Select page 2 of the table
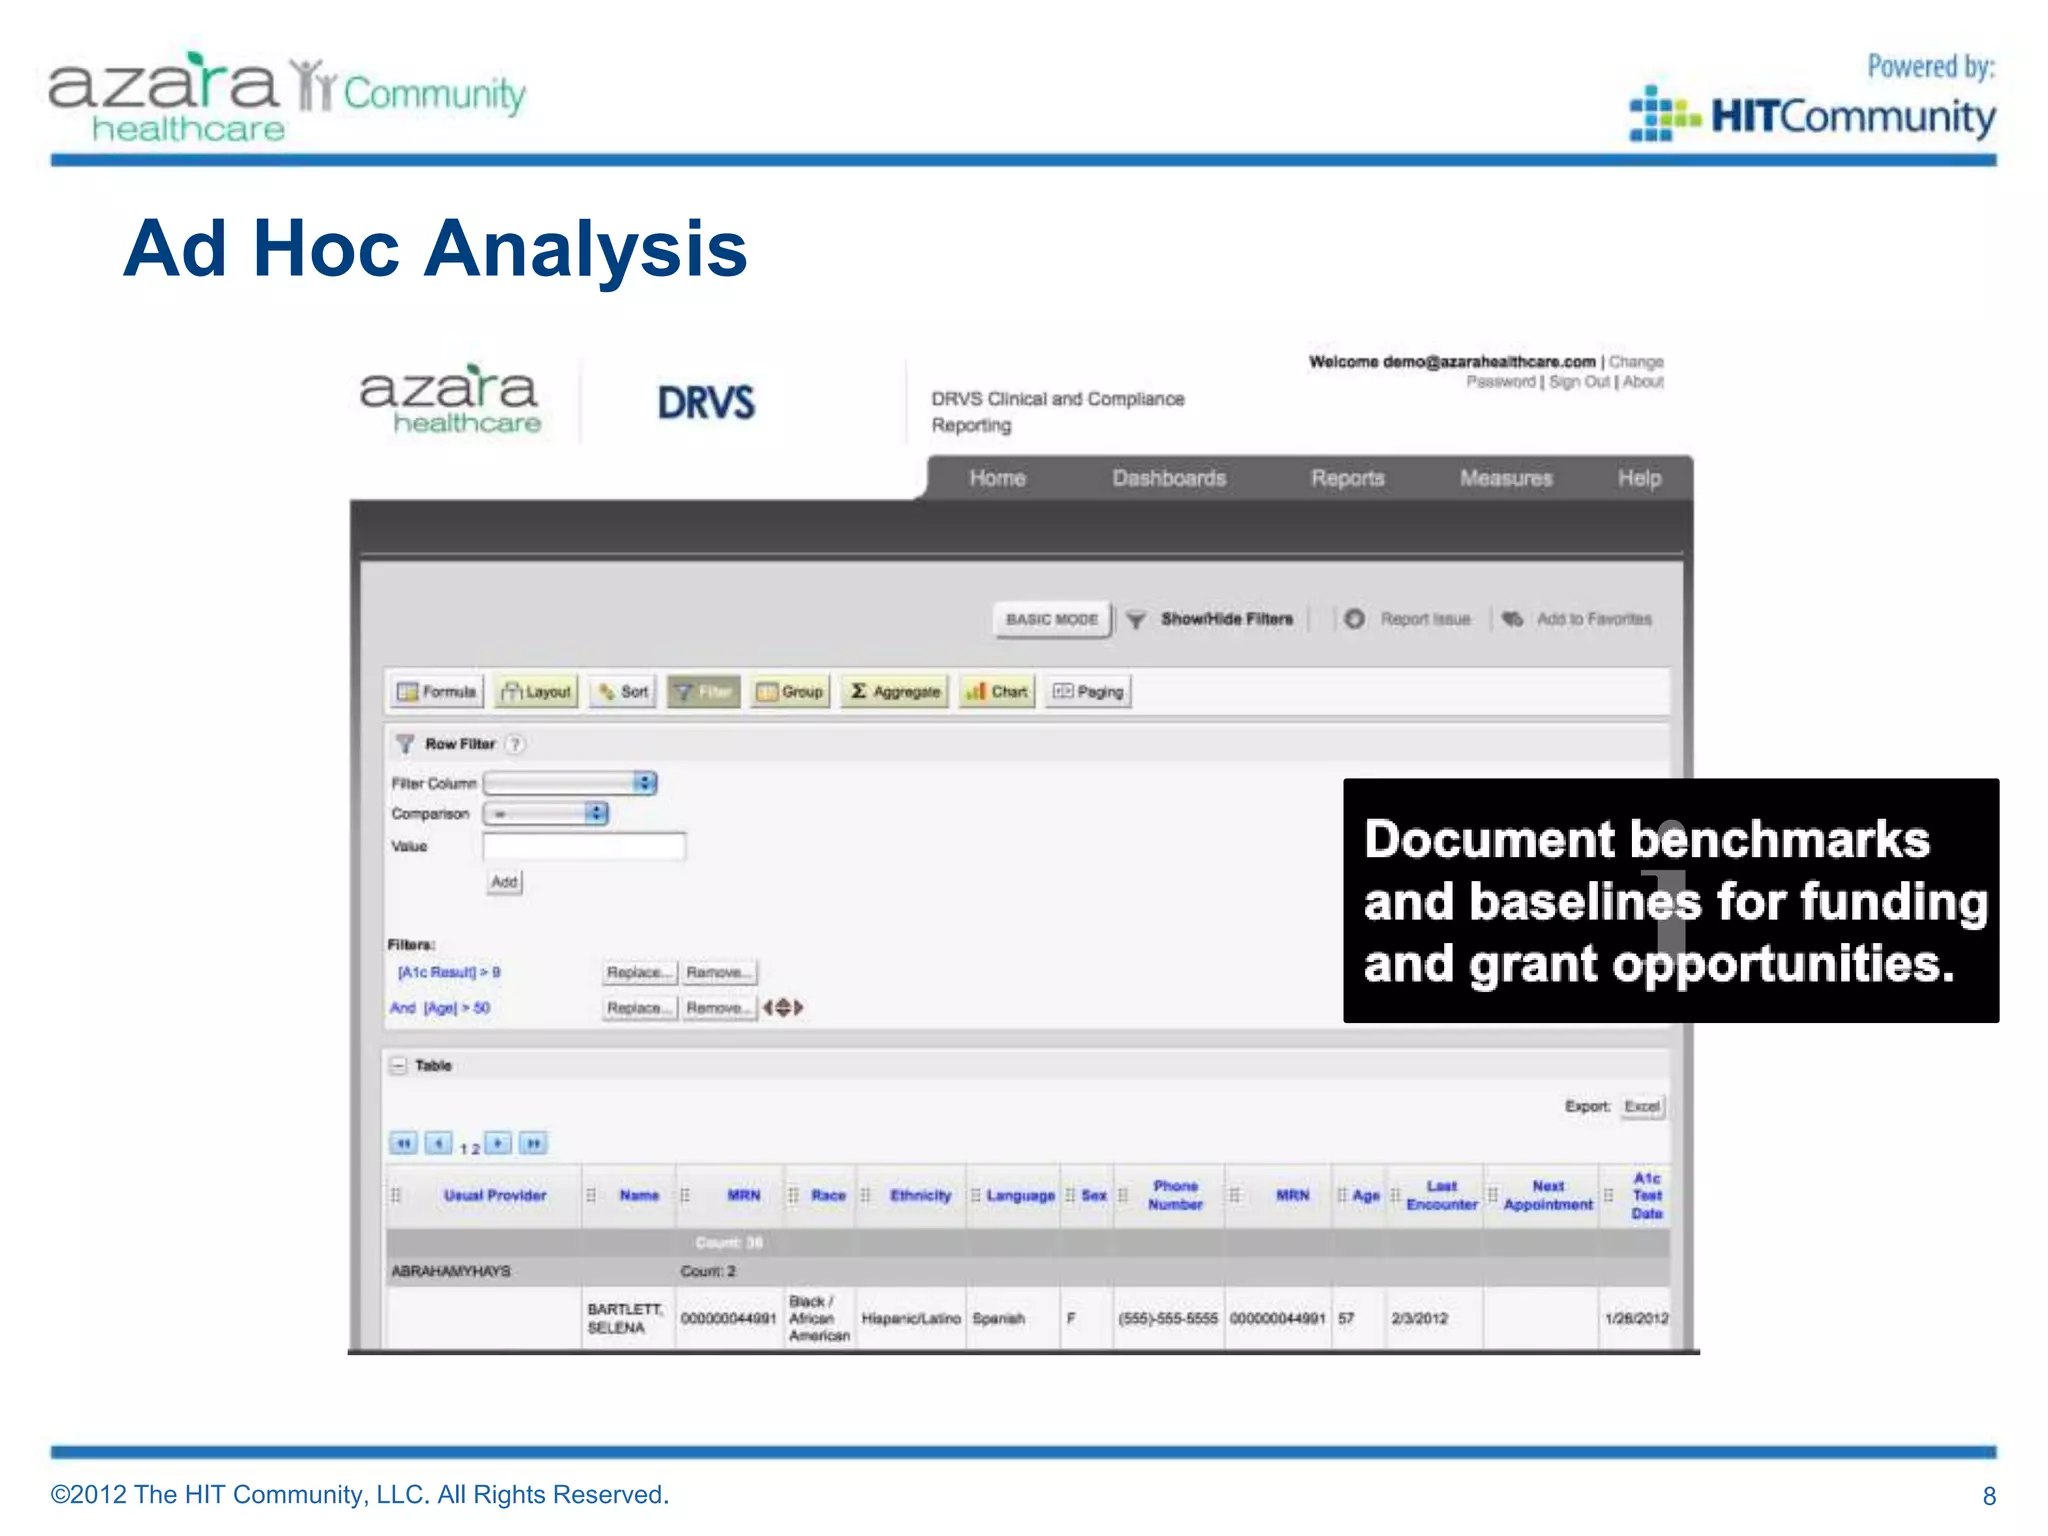This screenshot has width=2048, height=1536. pyautogui.click(x=476, y=1149)
